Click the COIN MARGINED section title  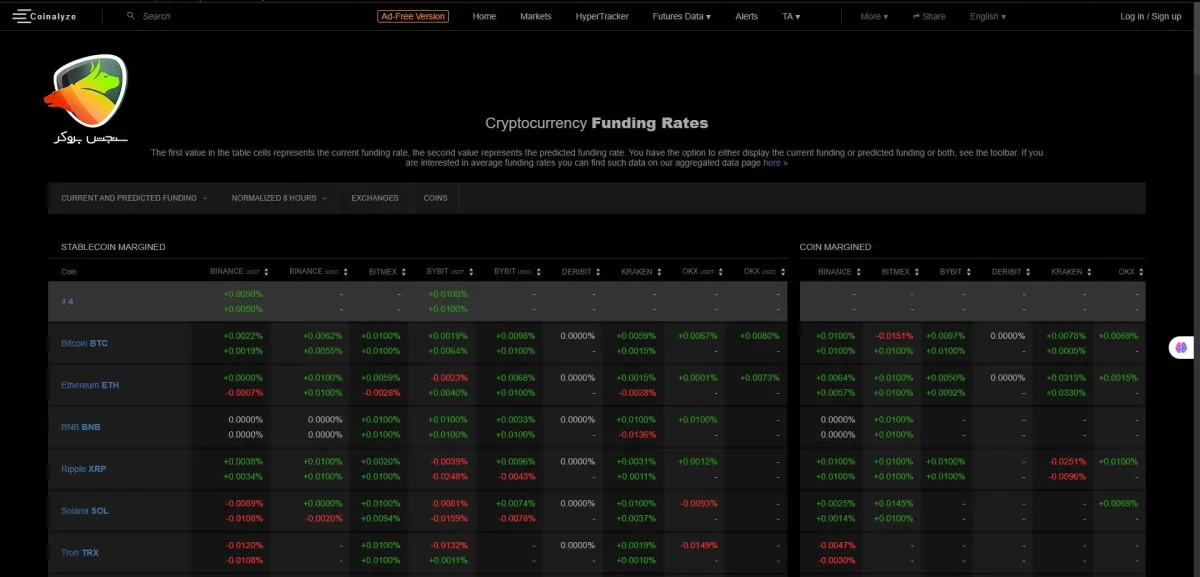pyautogui.click(x=835, y=247)
